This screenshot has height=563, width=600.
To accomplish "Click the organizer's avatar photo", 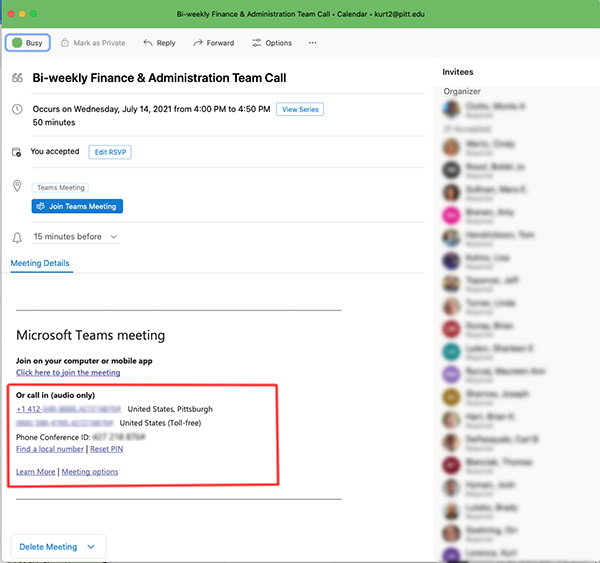I will pyautogui.click(x=452, y=109).
